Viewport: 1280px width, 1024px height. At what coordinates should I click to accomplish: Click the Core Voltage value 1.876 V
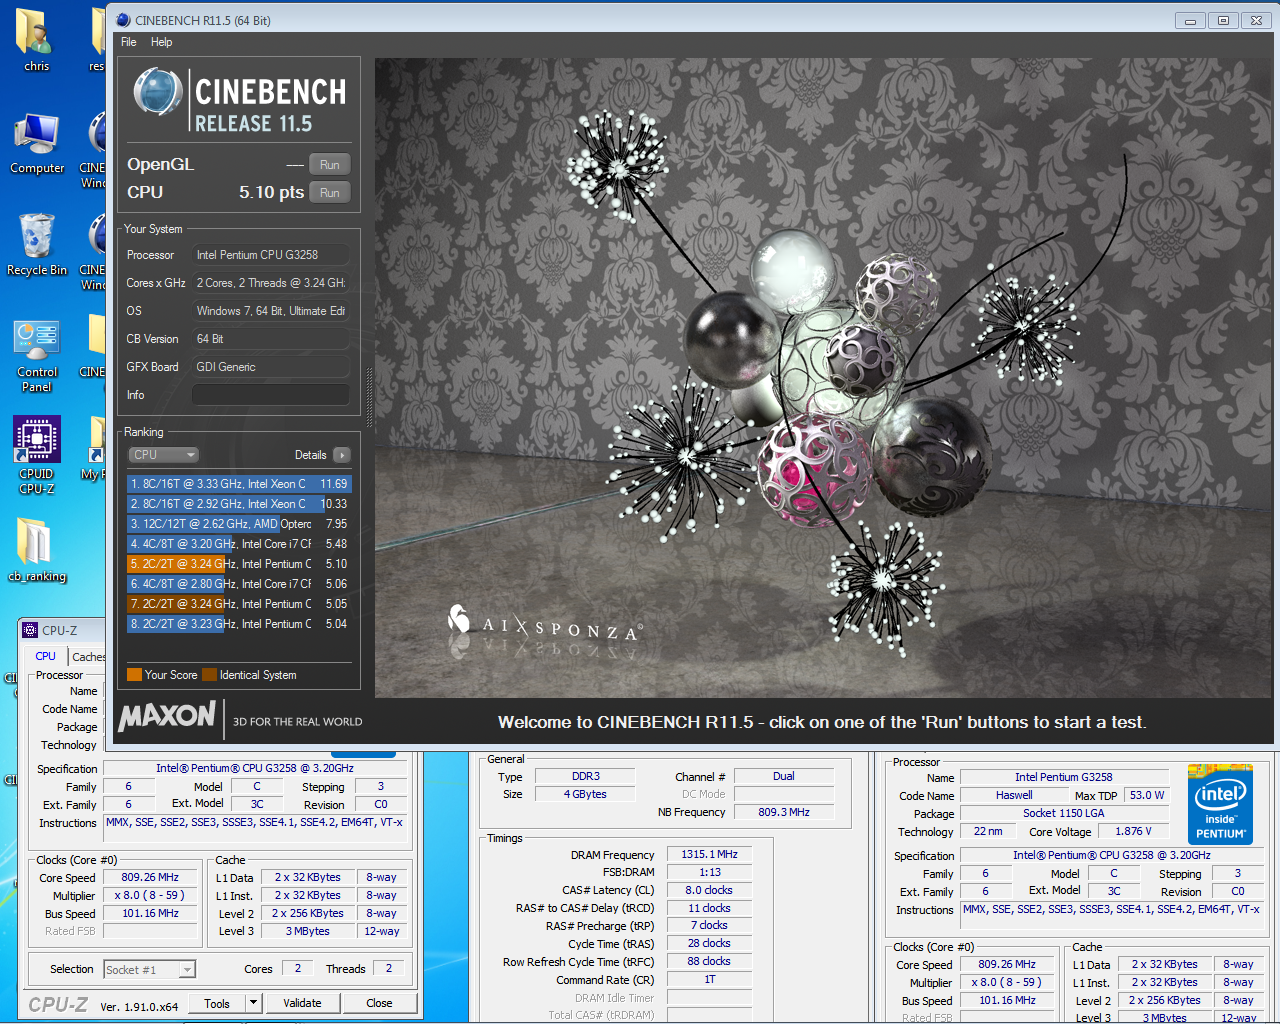(x=1133, y=831)
